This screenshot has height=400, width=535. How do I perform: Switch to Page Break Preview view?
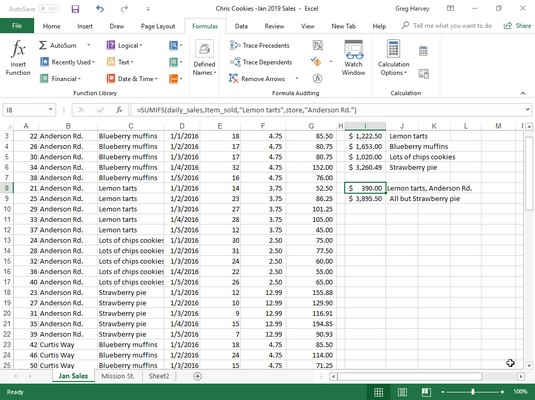[x=425, y=392]
